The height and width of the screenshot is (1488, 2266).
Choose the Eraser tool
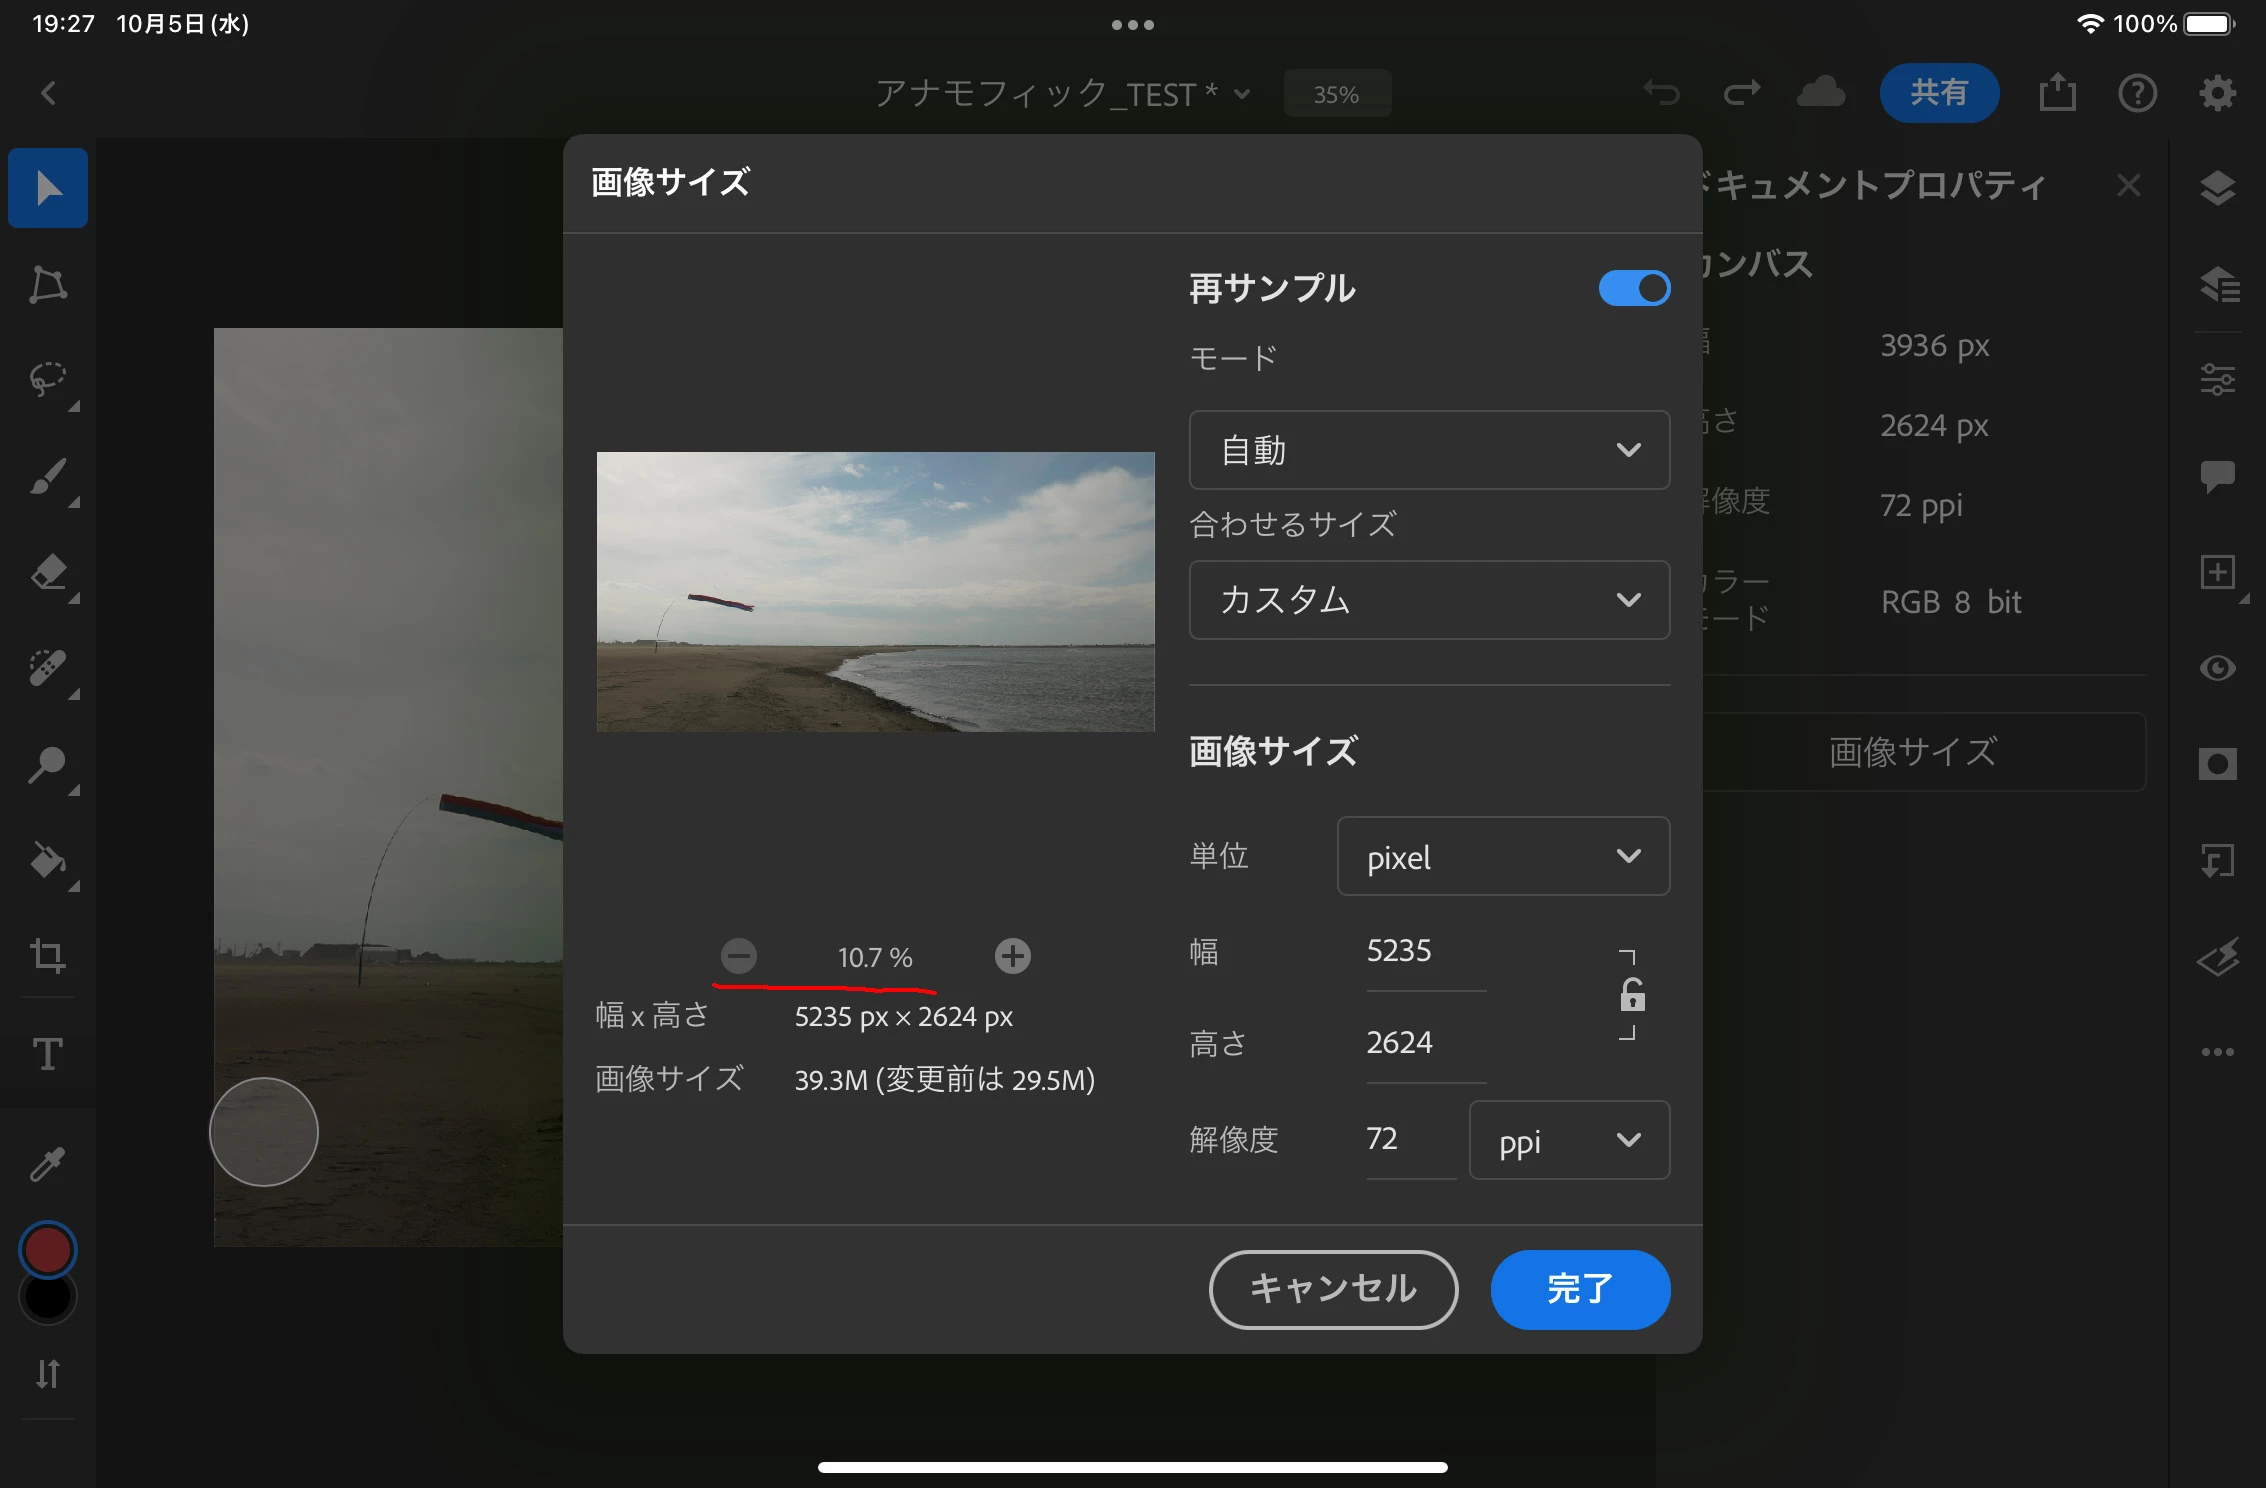48,573
